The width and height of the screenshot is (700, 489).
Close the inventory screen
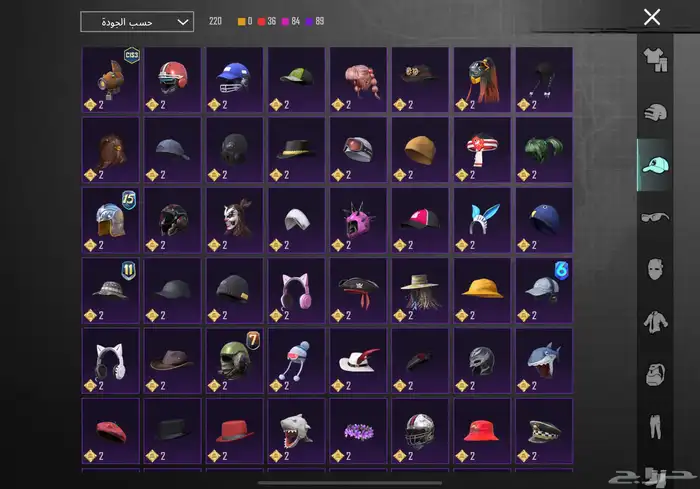point(652,17)
